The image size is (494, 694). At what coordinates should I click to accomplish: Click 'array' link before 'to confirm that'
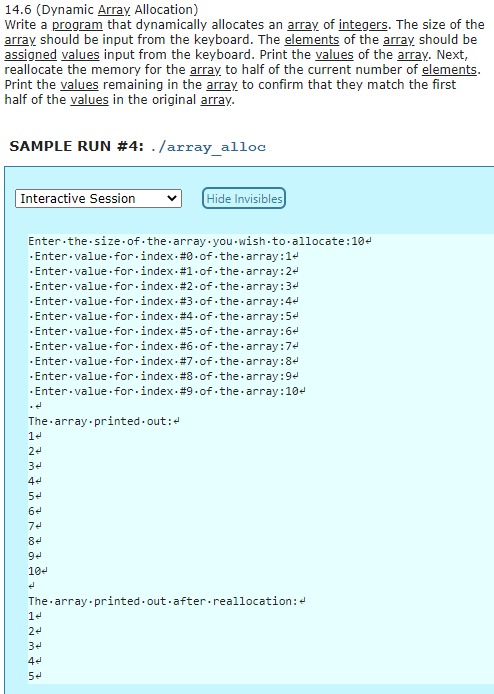[222, 84]
